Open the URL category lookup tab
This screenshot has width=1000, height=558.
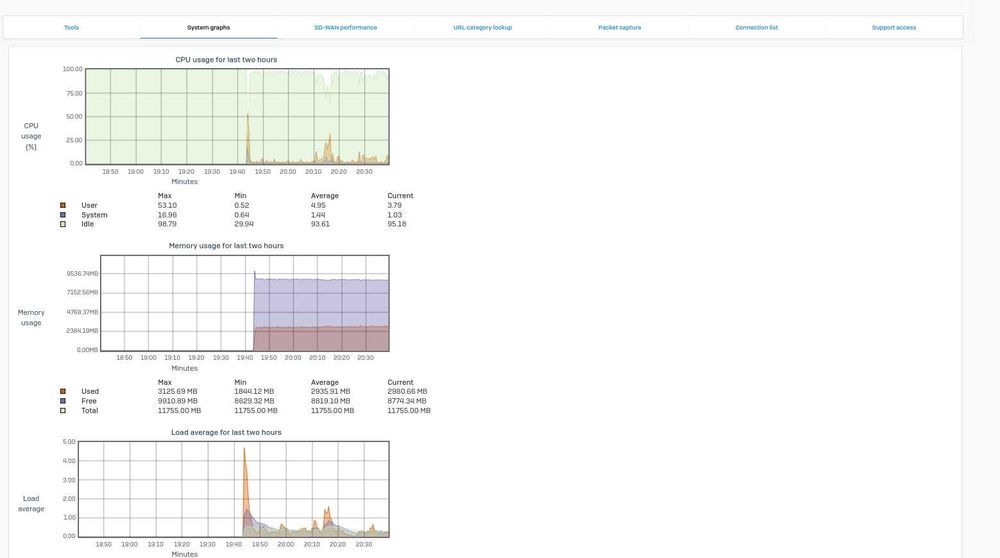pos(483,27)
